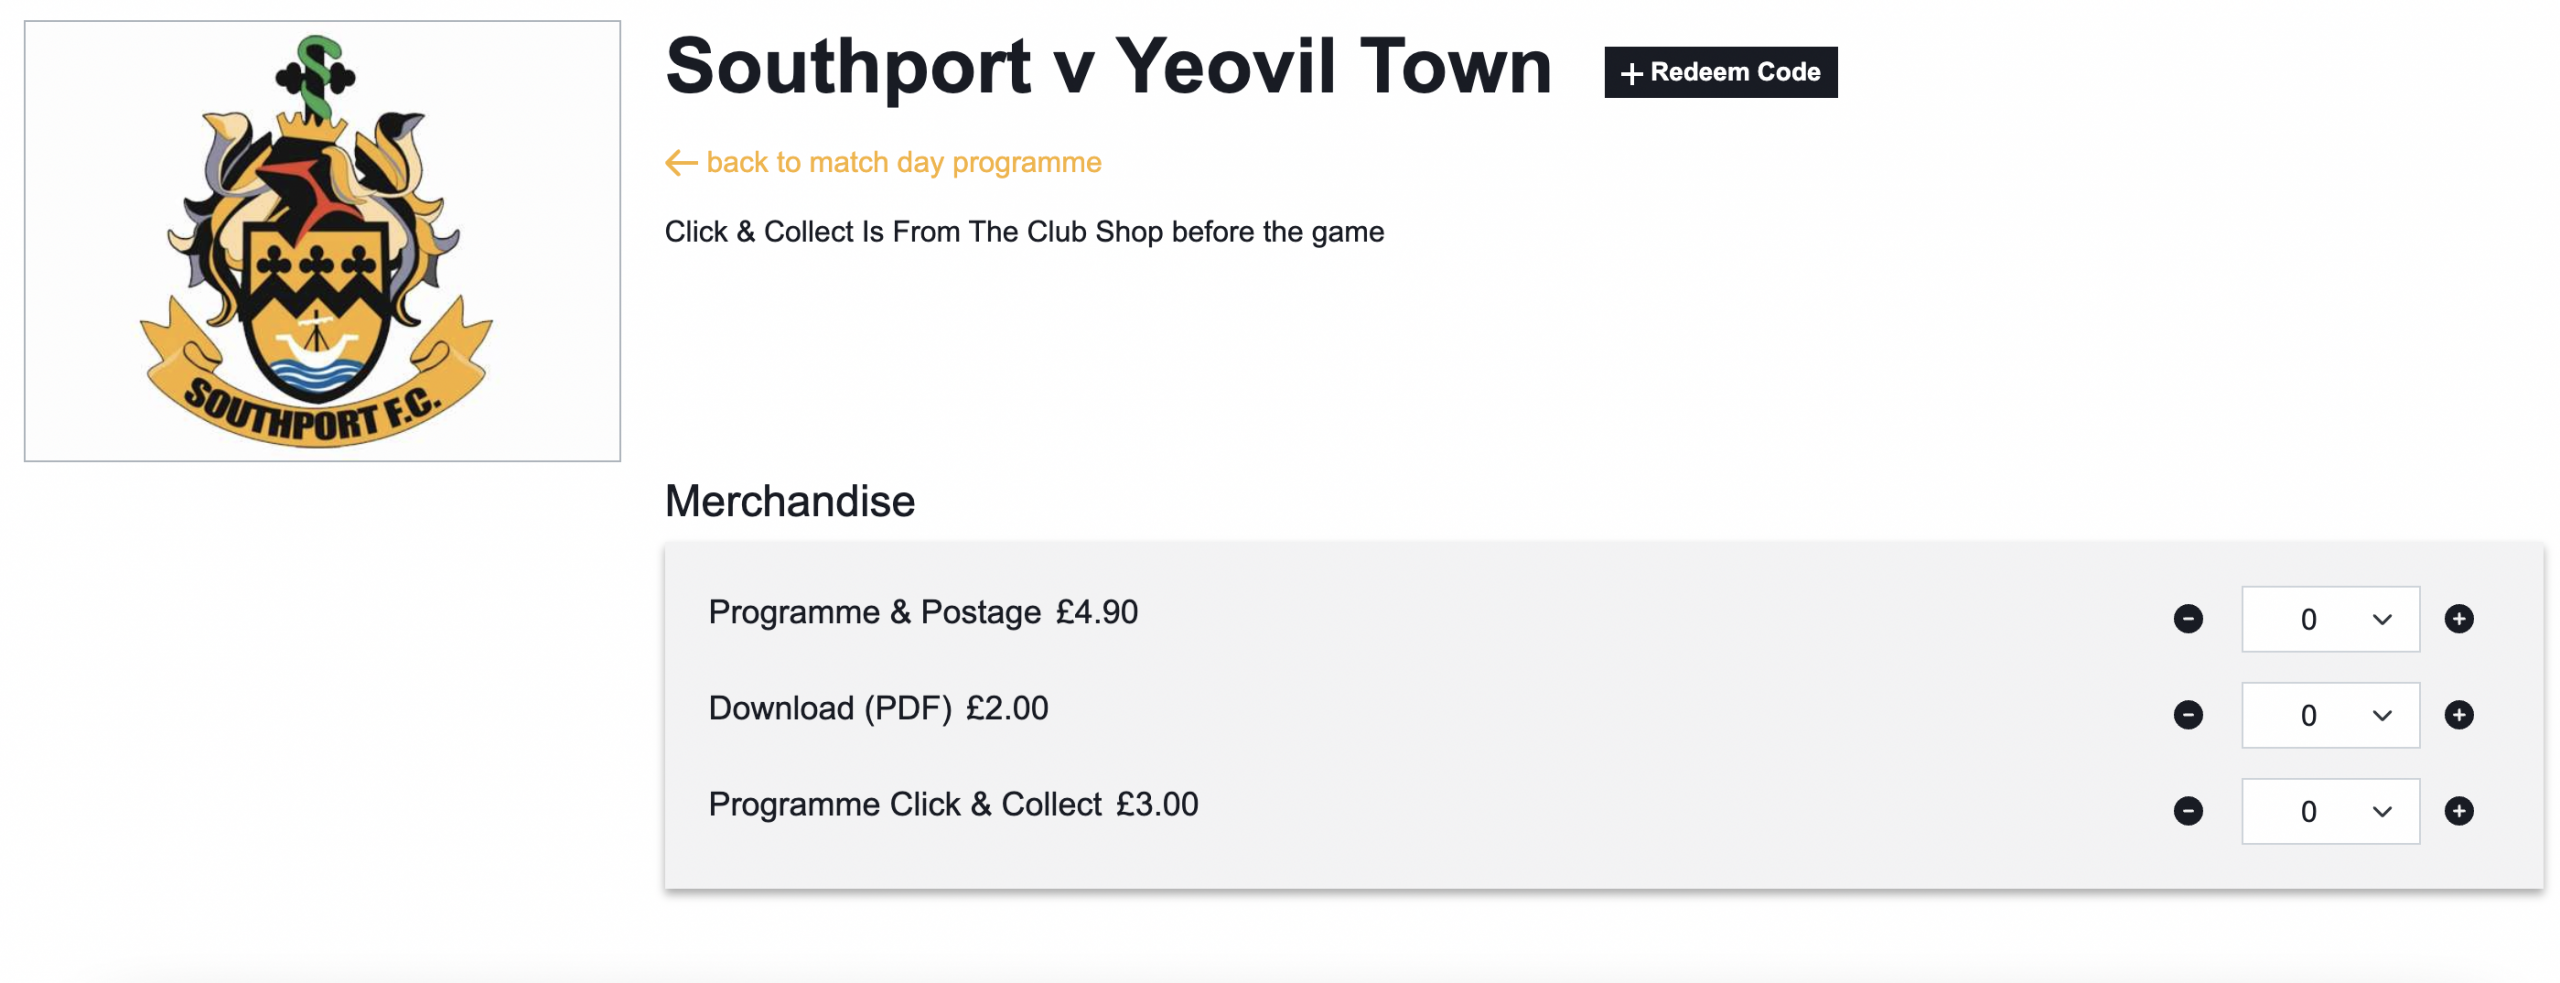Open Programme & Postage quantity dropdown
Image resolution: width=2560 pixels, height=983 pixels.
2329,619
